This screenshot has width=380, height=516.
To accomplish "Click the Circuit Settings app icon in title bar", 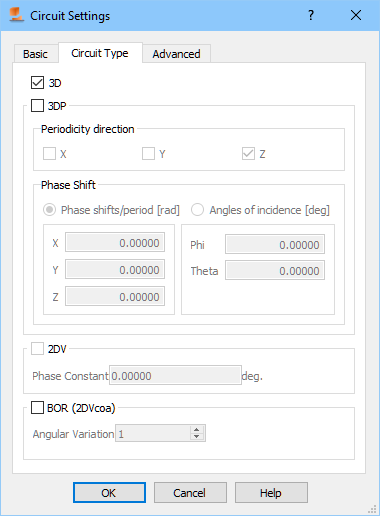I will click(x=16, y=15).
